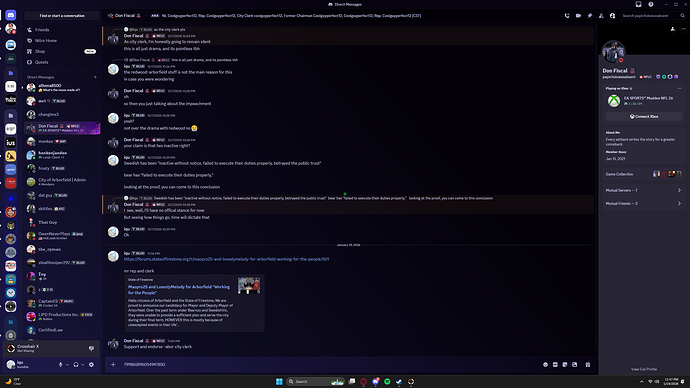This screenshot has height=388, width=690.
Task: Open CertifiedLaw direct message
Action: [62, 330]
